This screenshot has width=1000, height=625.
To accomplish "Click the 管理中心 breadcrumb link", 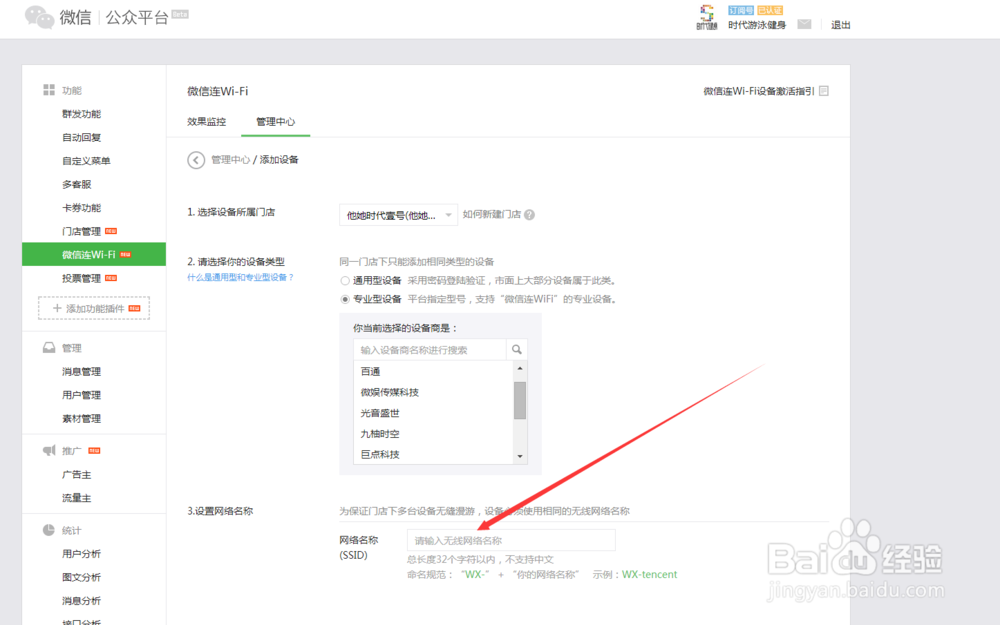I will (x=230, y=159).
